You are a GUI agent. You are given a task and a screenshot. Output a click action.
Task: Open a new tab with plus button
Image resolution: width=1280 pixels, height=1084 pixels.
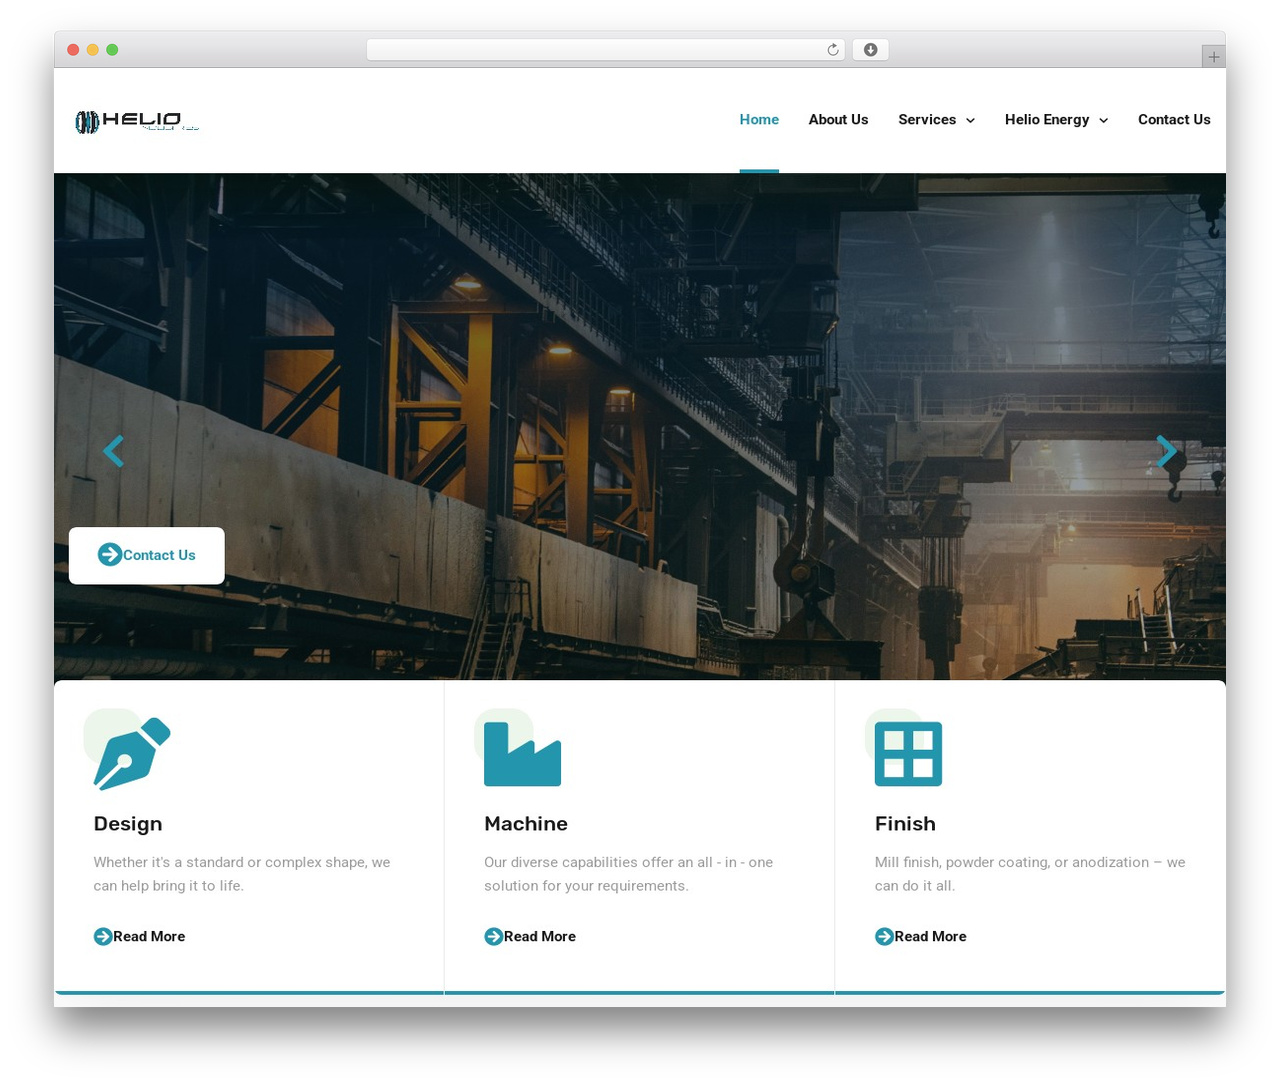click(1213, 57)
